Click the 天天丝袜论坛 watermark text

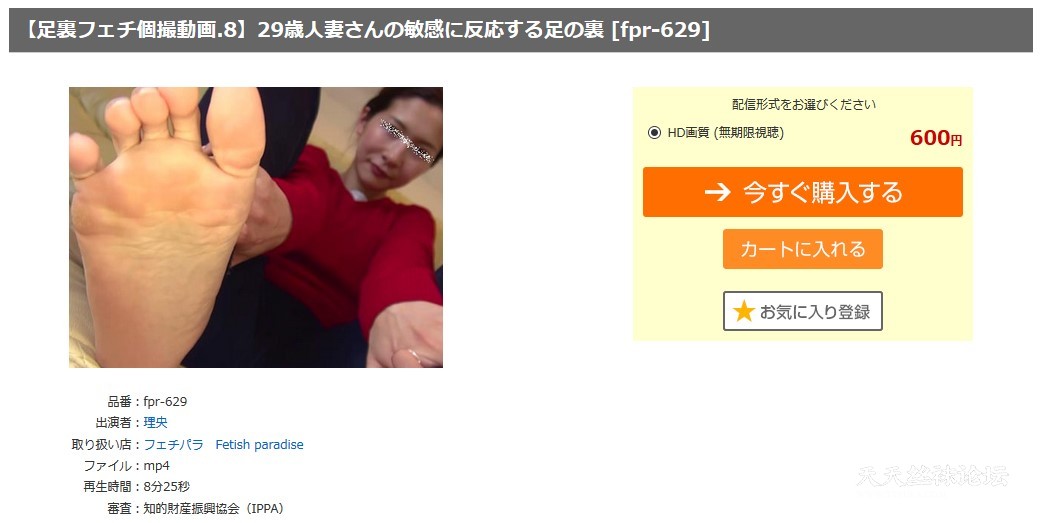coord(932,476)
